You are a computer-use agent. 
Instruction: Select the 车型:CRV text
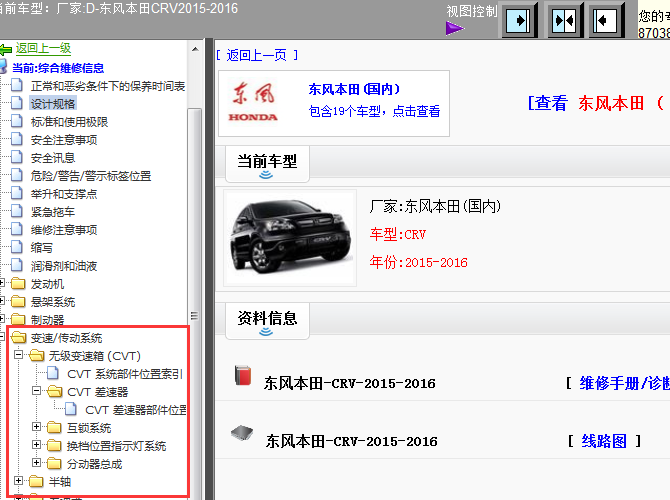pyautogui.click(x=398, y=235)
